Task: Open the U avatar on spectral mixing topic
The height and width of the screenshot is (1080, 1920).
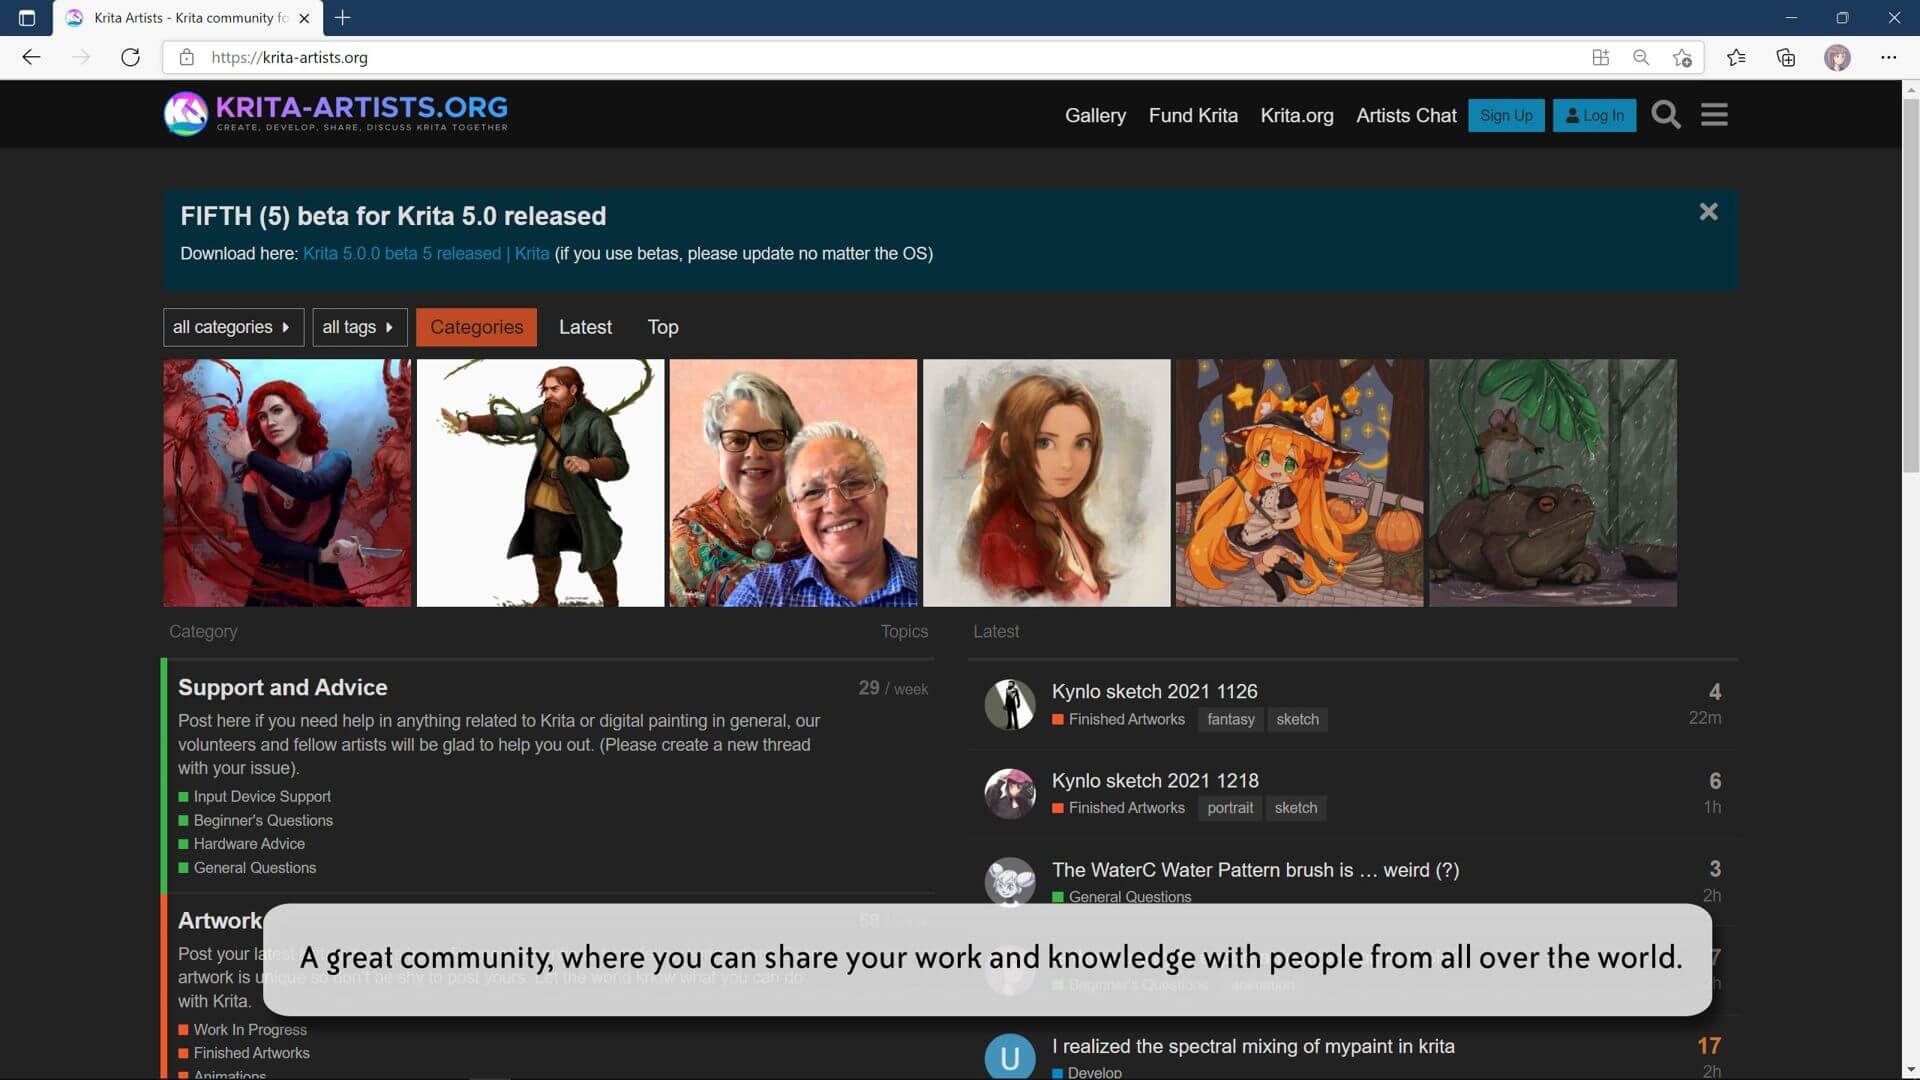Action: pos(1010,1056)
